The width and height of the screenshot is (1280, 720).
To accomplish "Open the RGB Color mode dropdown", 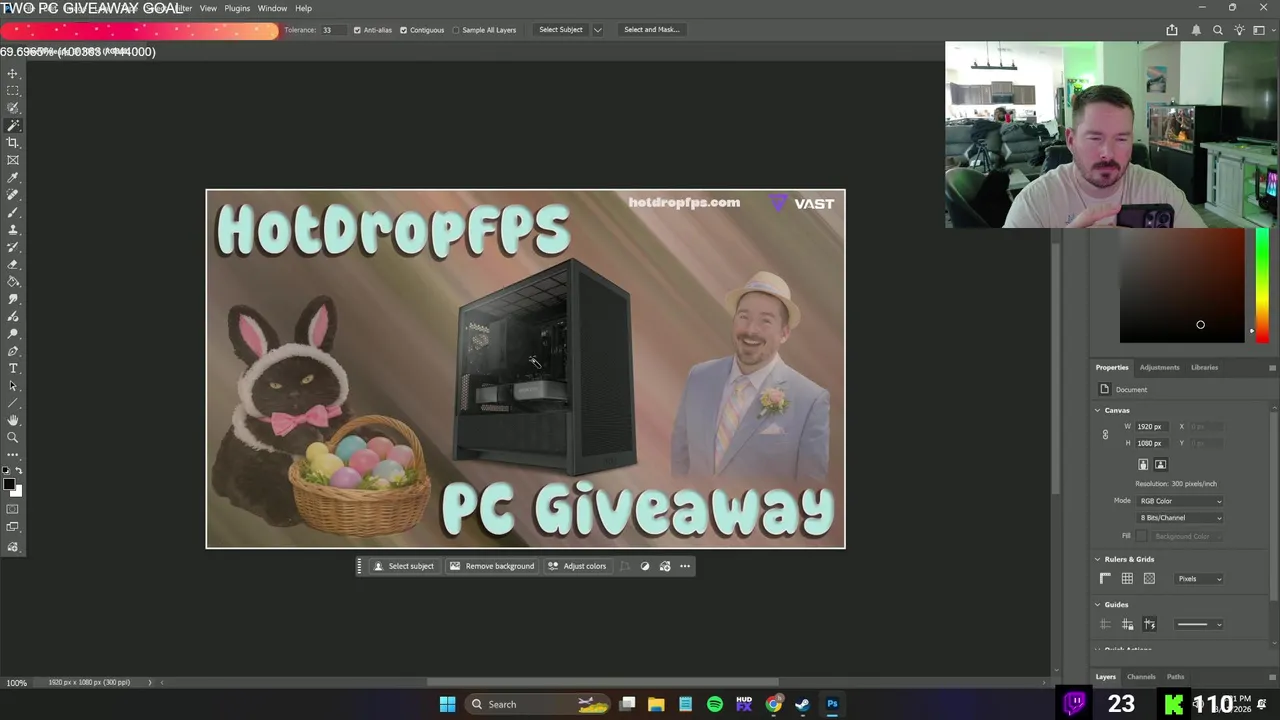I will click(x=1180, y=501).
